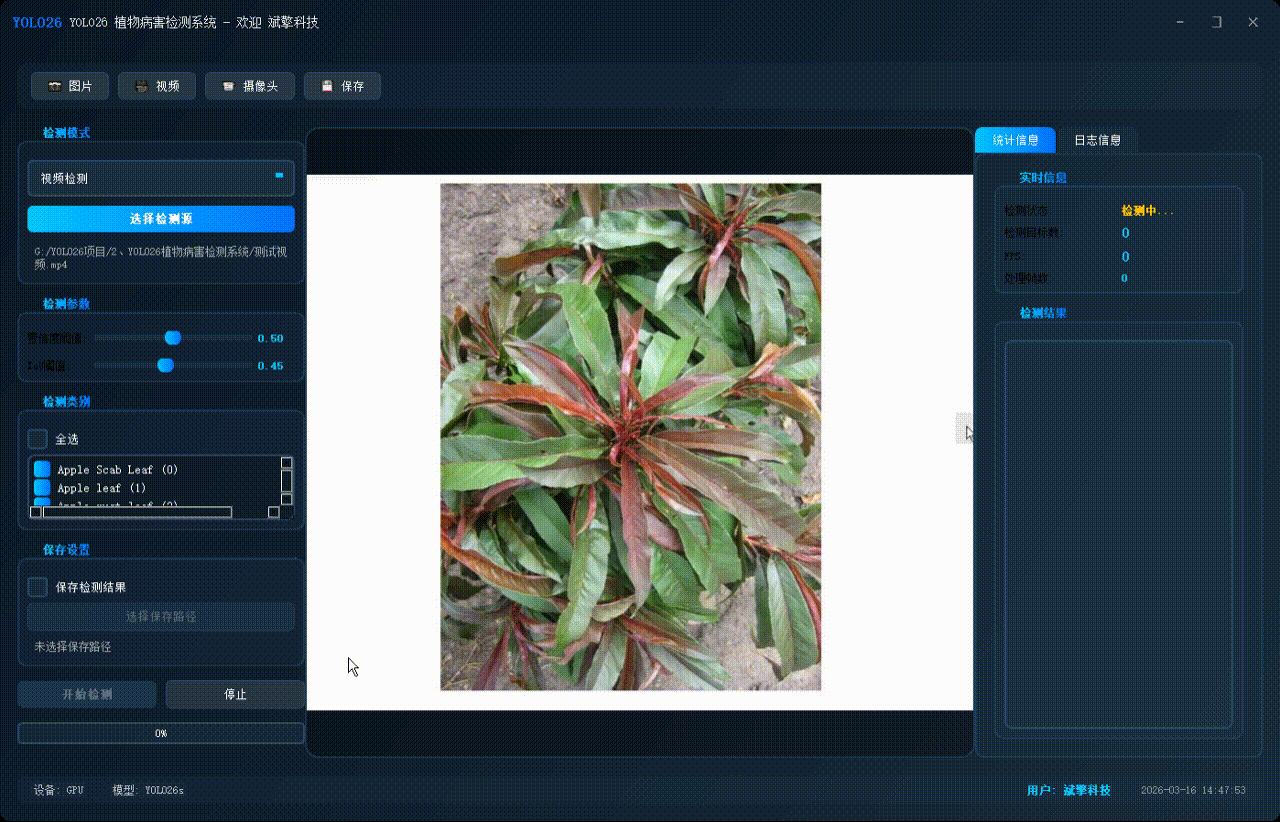Viewport: 1280px width, 822px height.
Task: Click inside the 检测结果 results list box
Action: click(1119, 534)
